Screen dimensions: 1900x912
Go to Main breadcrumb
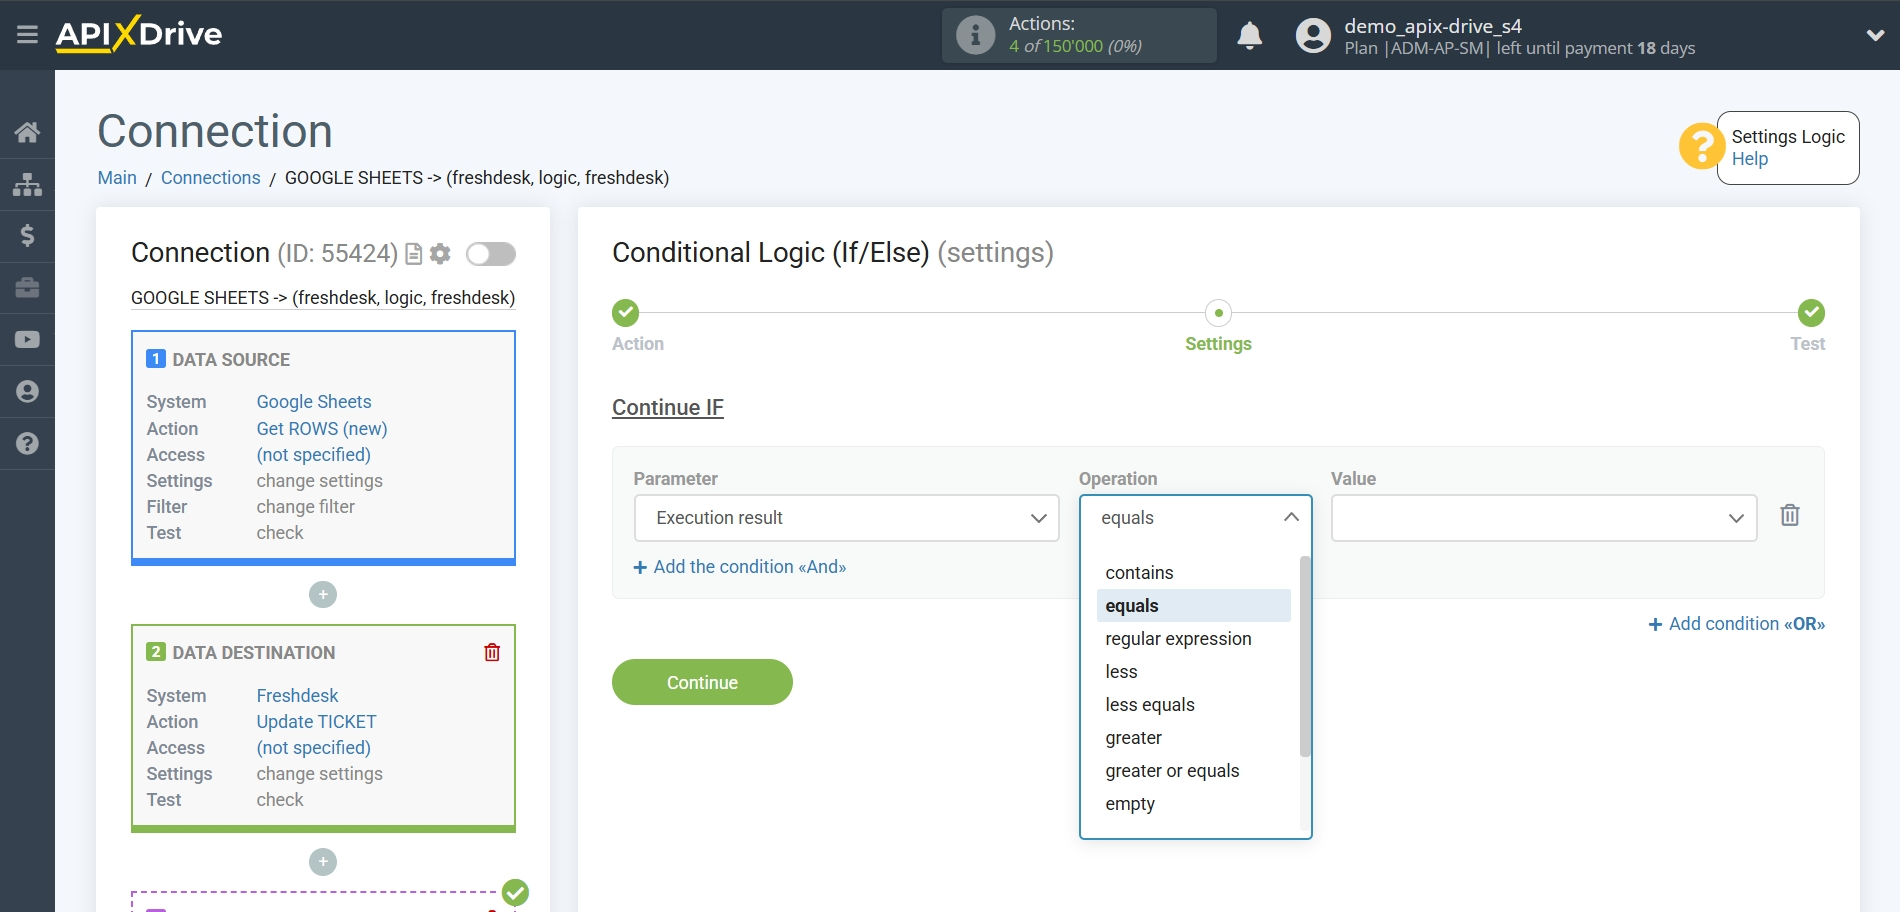(117, 178)
